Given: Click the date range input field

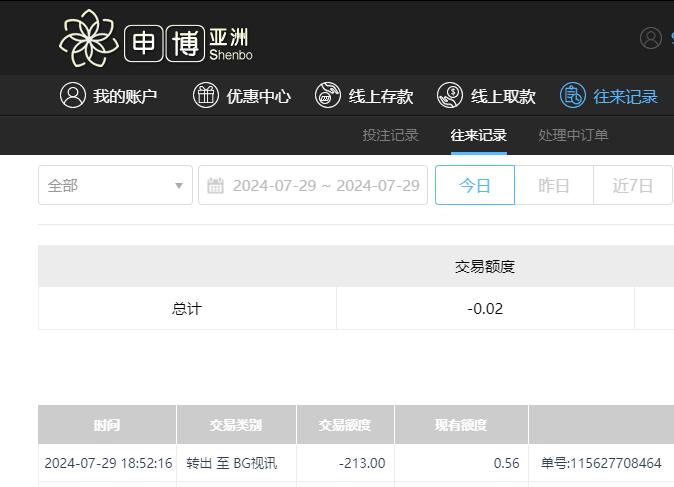Looking at the screenshot, I should point(325,185).
